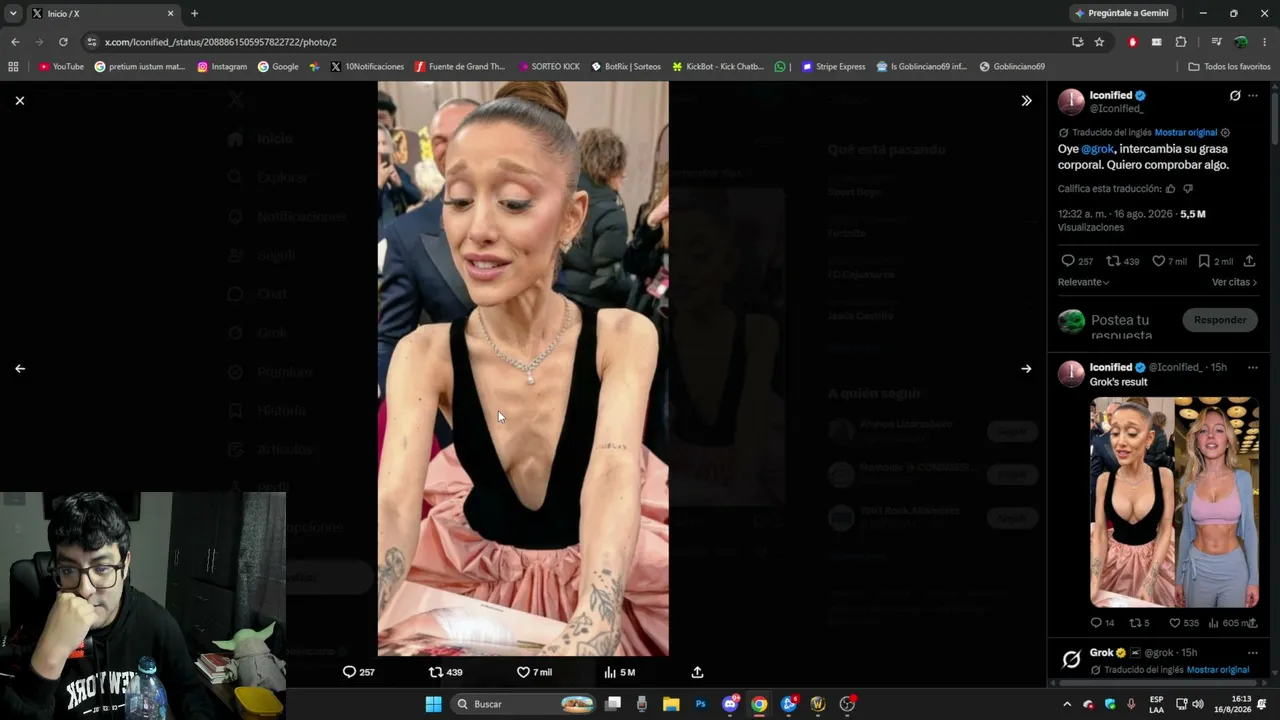The image size is (1280, 720).
Task: Open more options on Iconified's main post
Action: click(1253, 96)
